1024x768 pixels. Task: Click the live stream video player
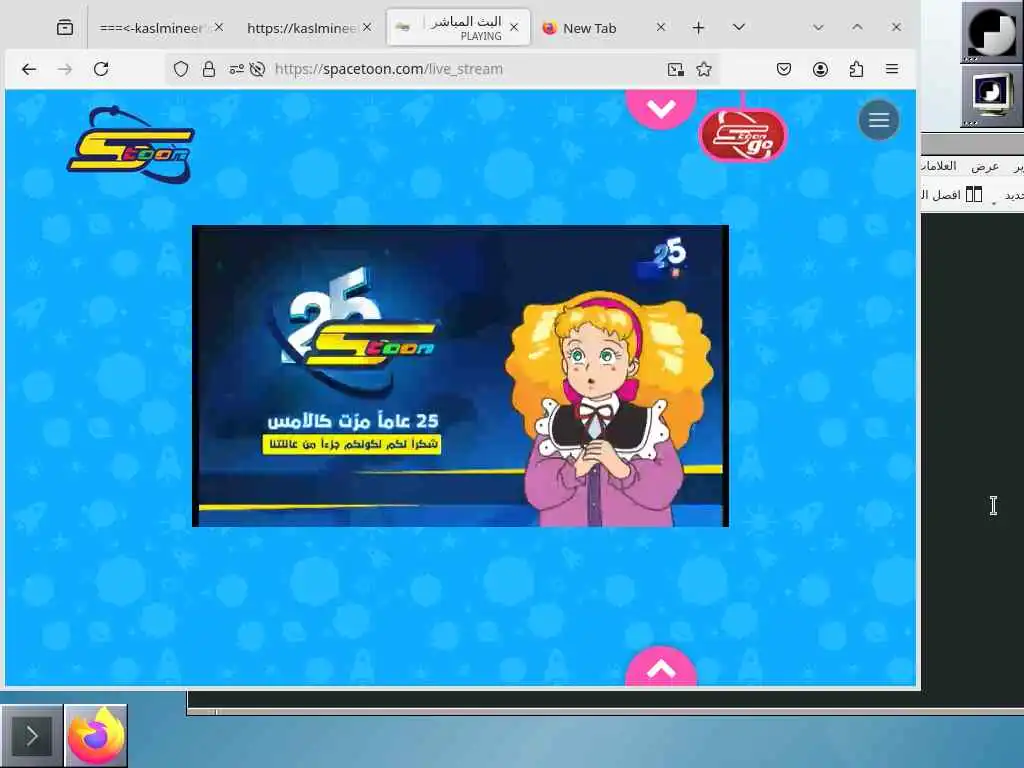point(460,376)
